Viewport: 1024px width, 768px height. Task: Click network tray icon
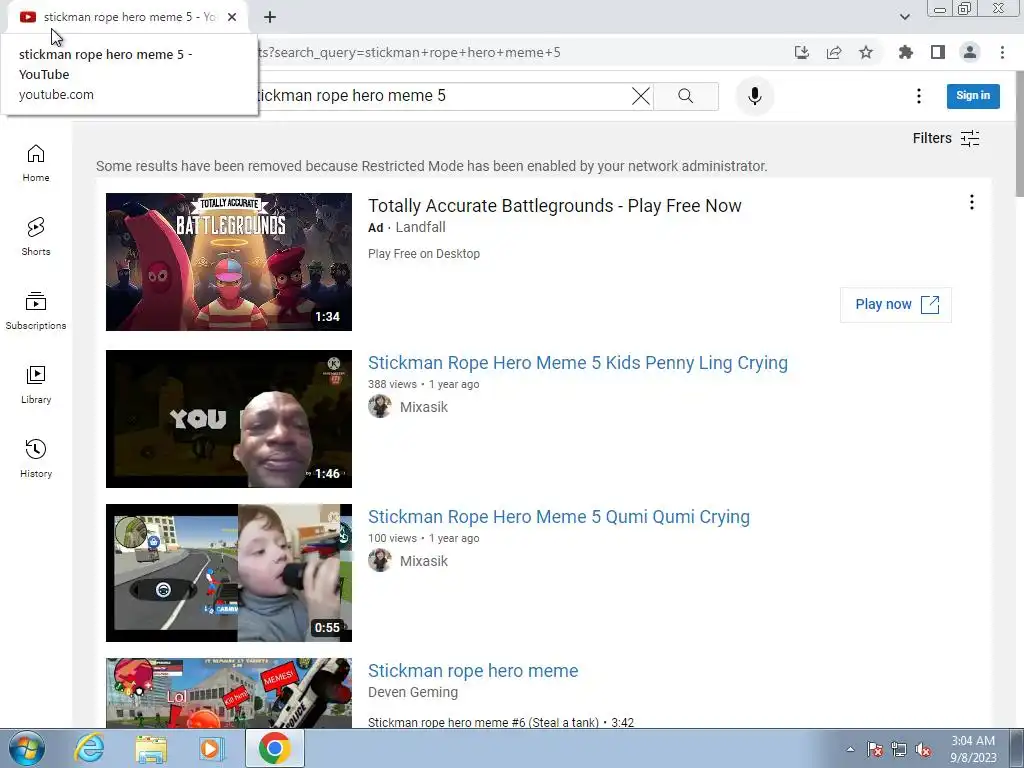tap(899, 749)
